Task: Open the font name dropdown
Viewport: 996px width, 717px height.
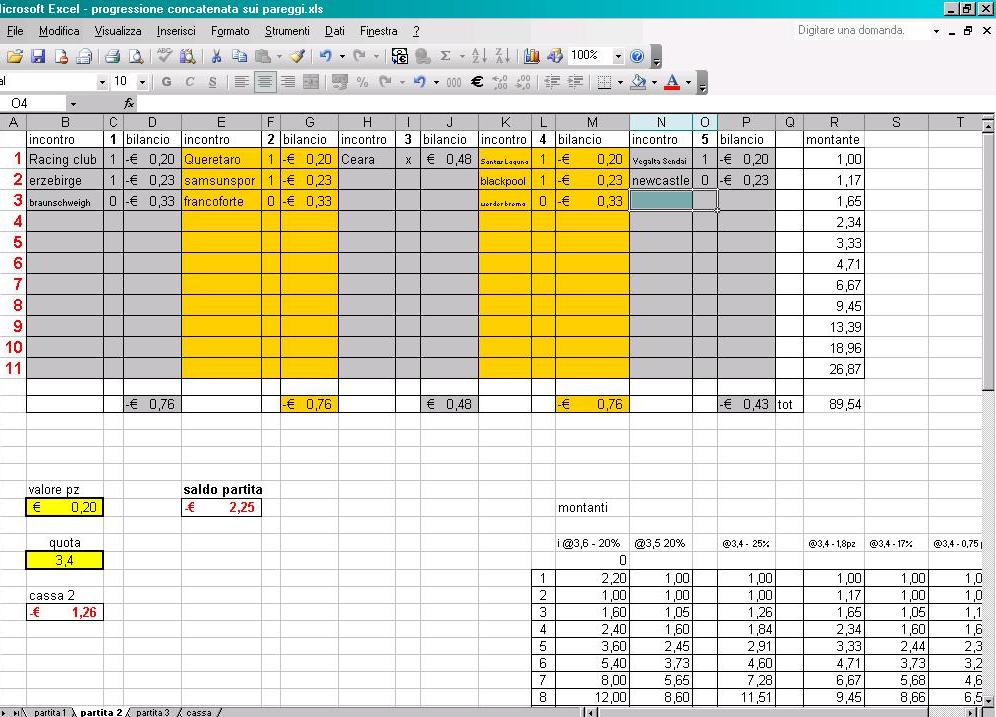Action: click(102, 82)
